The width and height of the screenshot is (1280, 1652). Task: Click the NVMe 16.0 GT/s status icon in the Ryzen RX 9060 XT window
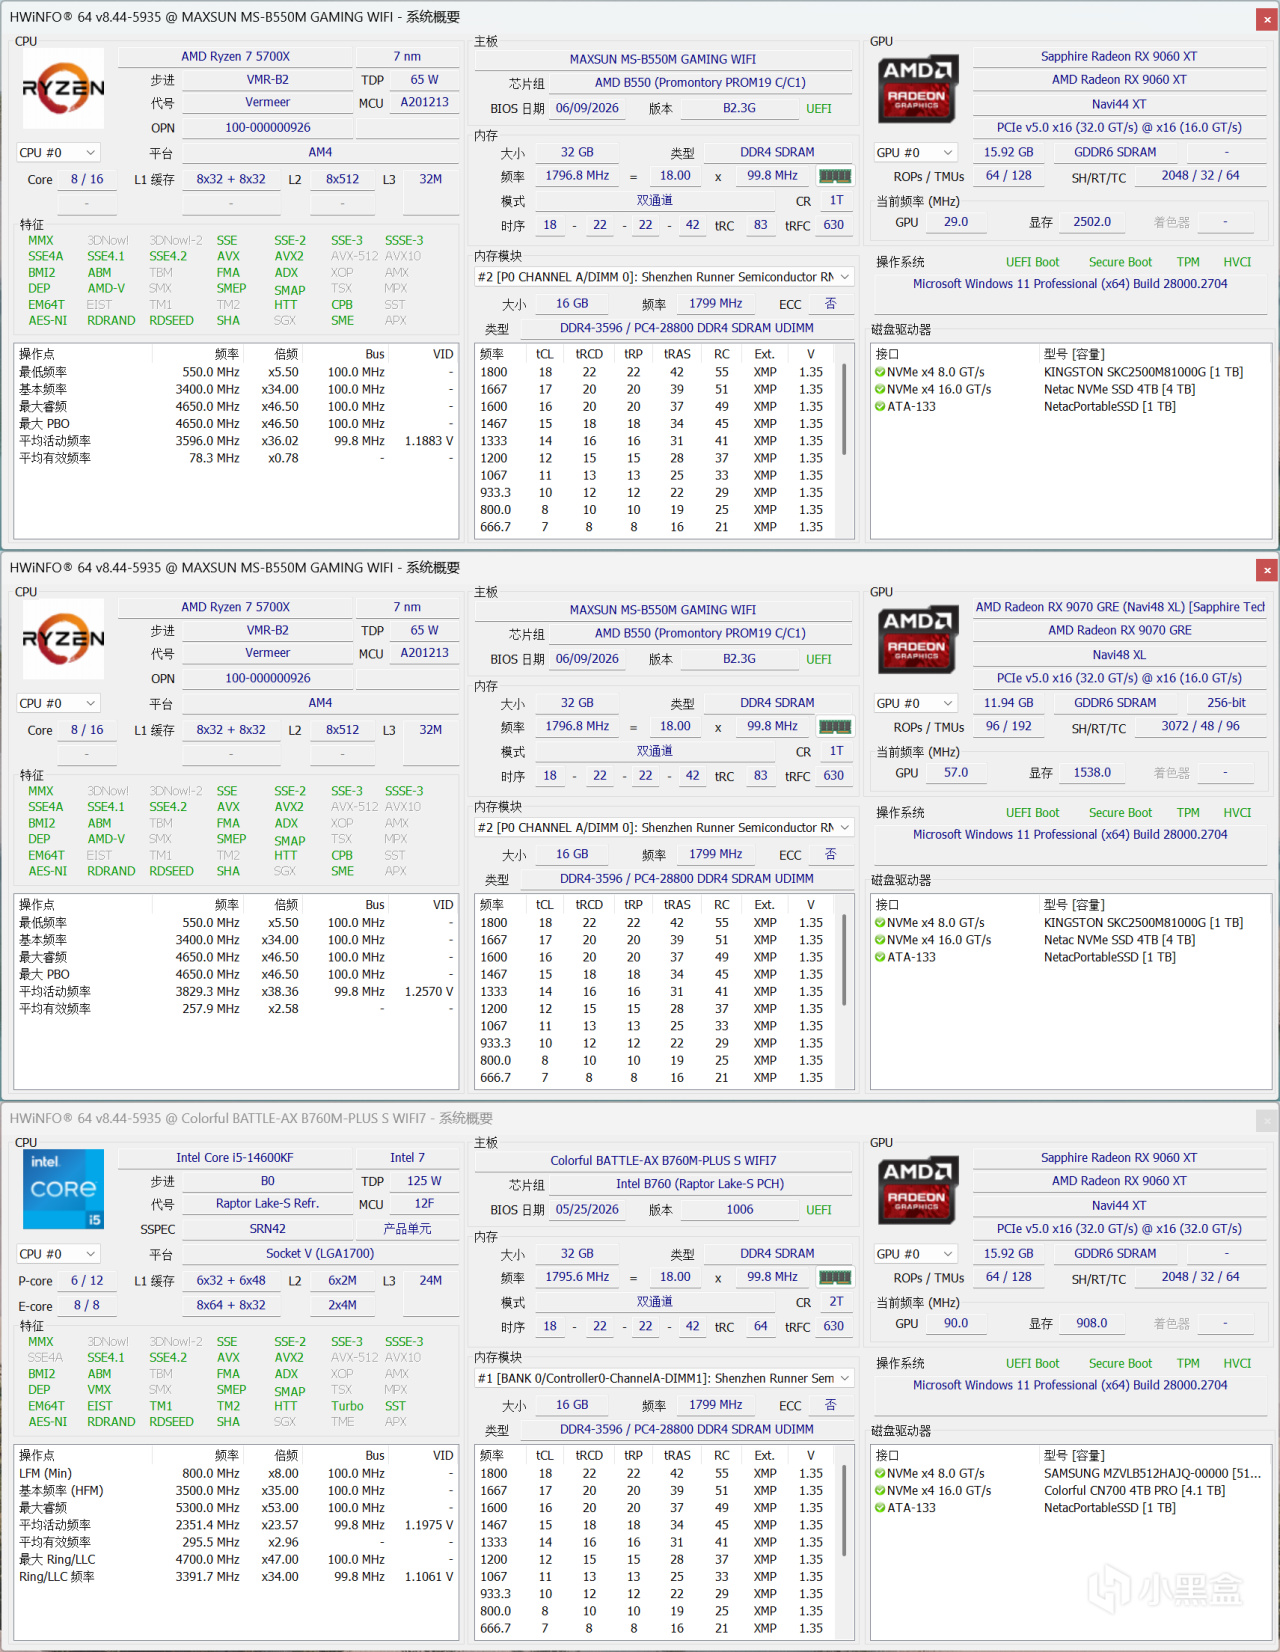(880, 389)
